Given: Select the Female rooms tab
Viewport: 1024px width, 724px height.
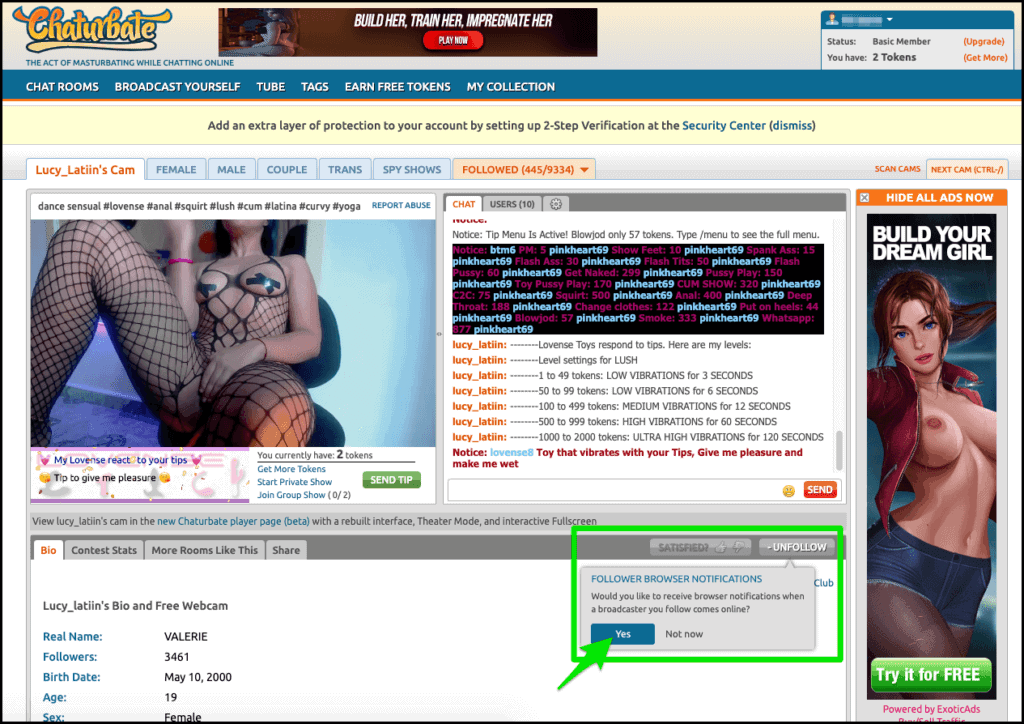Looking at the screenshot, I should pos(176,169).
